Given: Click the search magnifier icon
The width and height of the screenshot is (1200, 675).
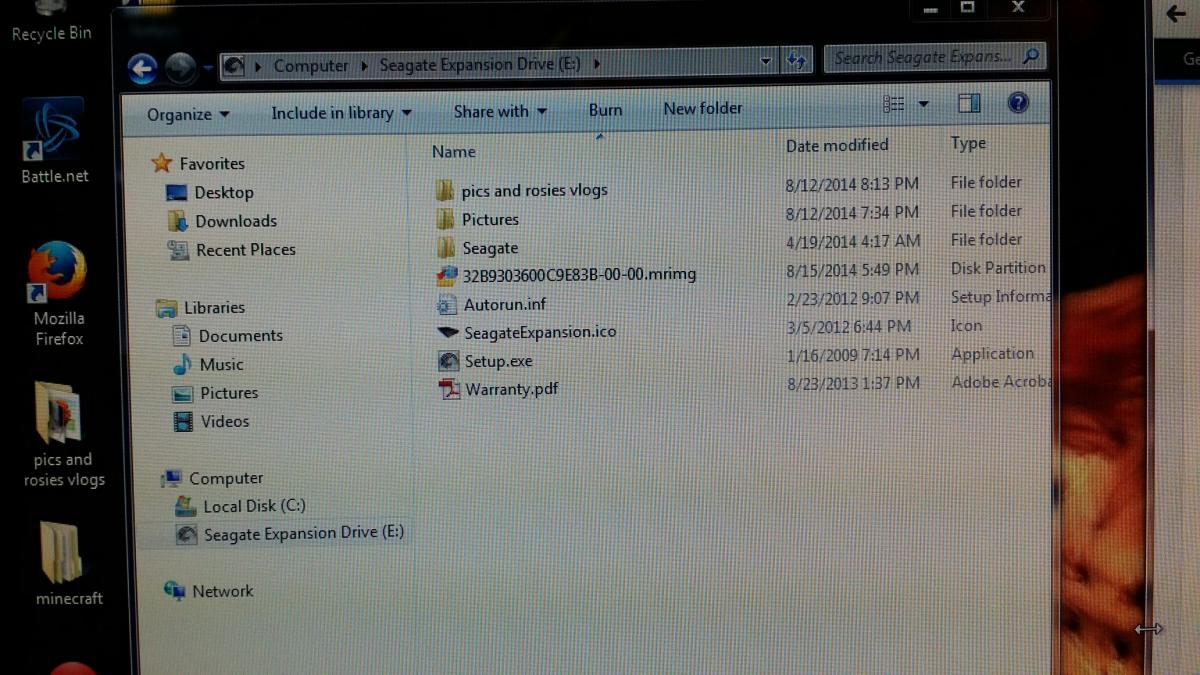Looking at the screenshot, I should click(x=1032, y=56).
